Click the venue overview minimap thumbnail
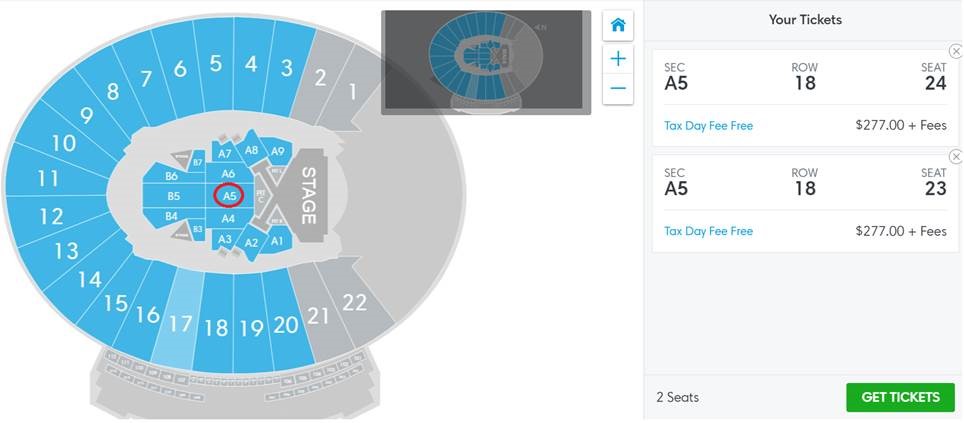Image resolution: width=964 pixels, height=423 pixels. (x=486, y=61)
